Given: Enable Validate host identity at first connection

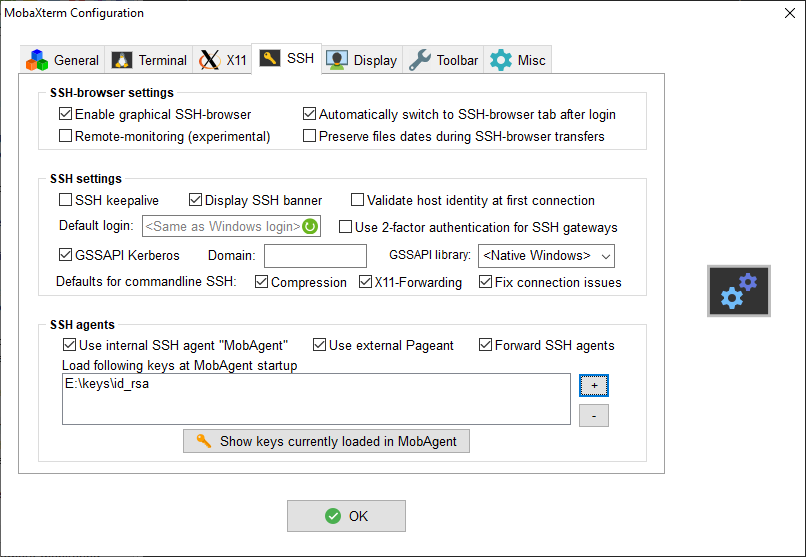Looking at the screenshot, I should pos(357,200).
